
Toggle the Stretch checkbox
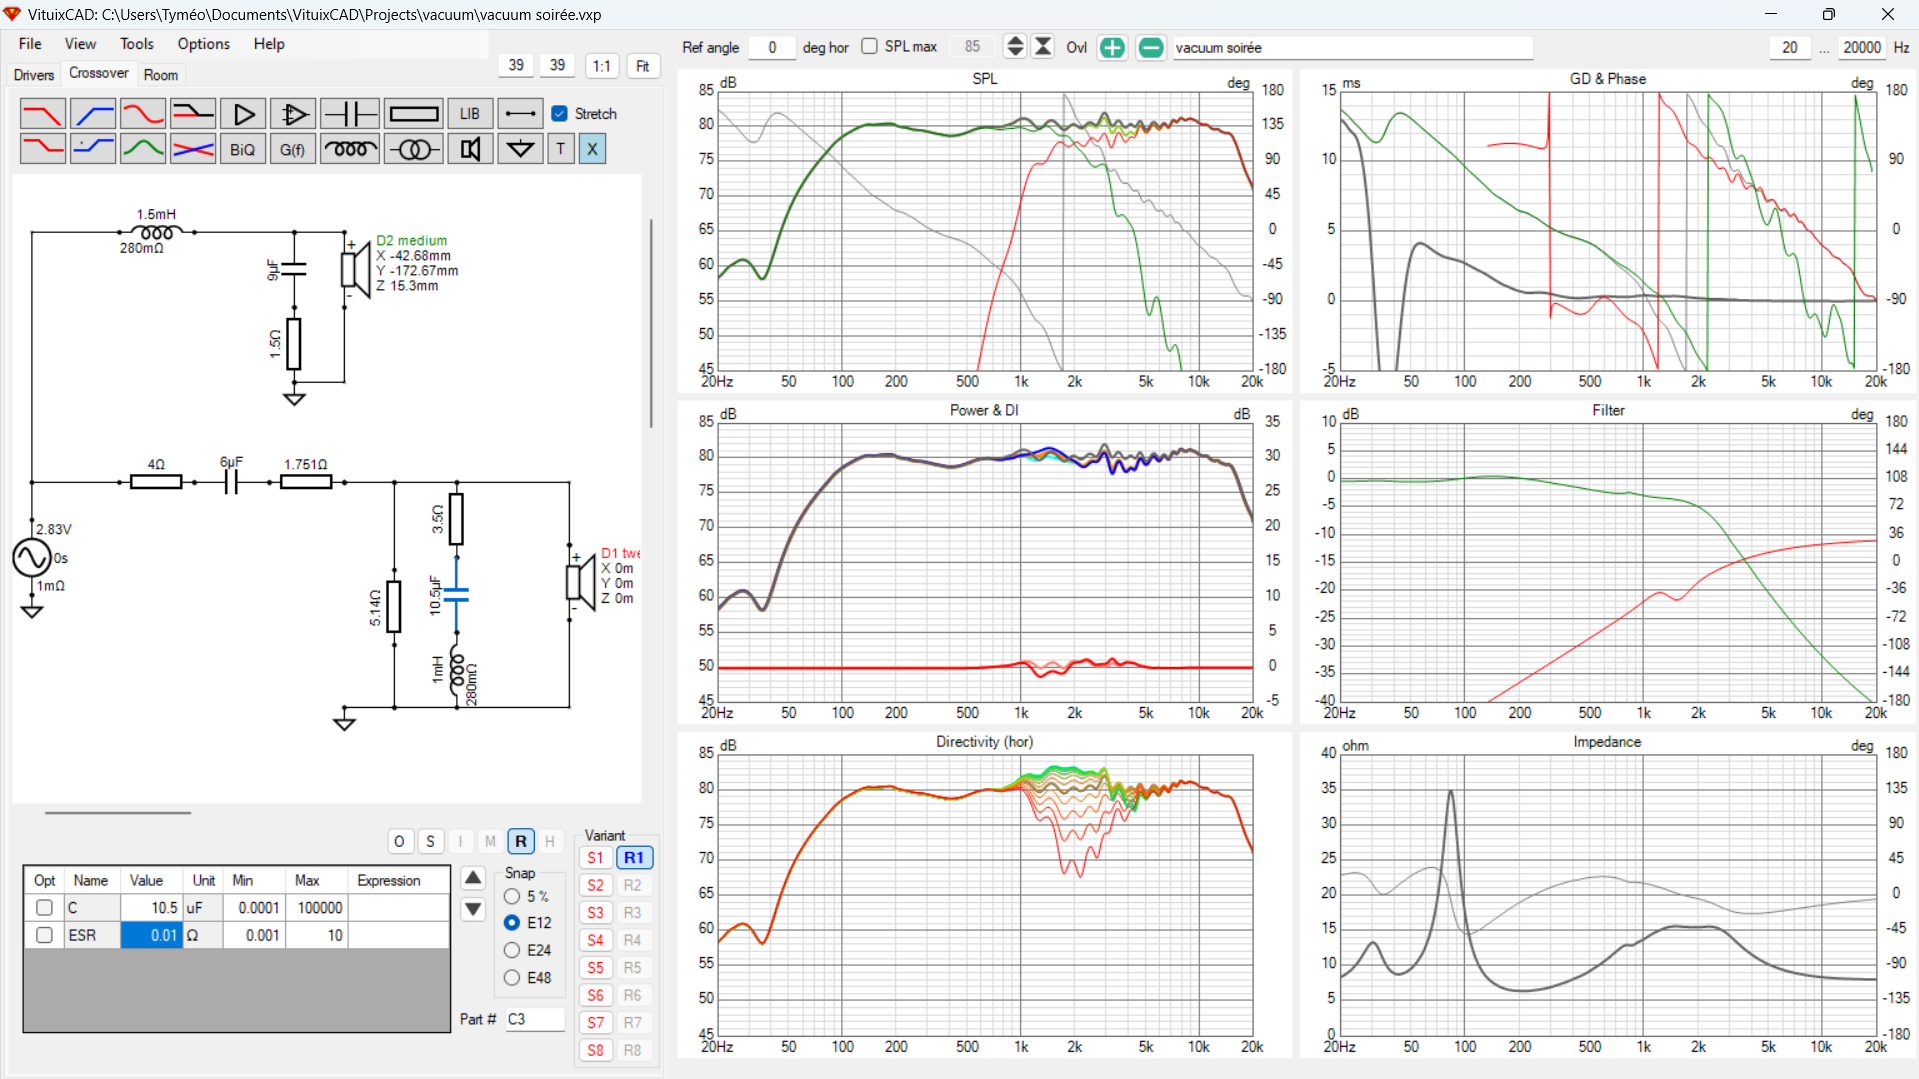click(560, 114)
